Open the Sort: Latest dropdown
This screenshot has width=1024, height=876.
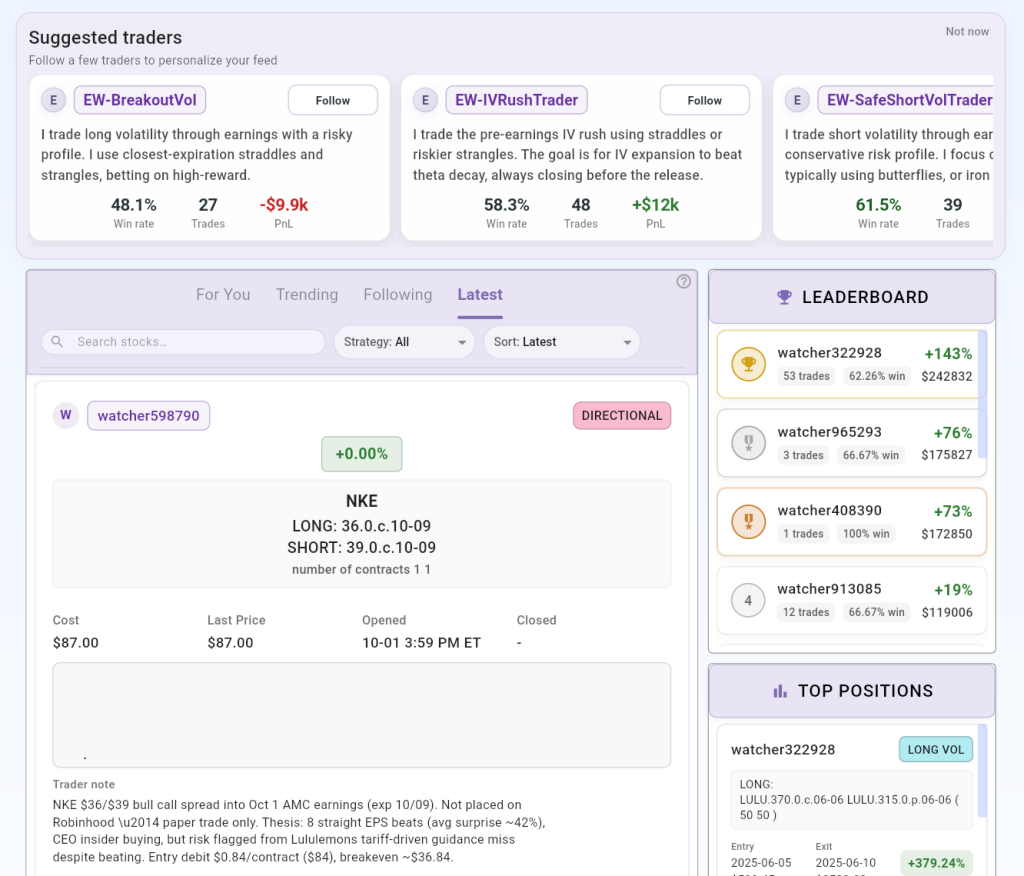coord(562,342)
